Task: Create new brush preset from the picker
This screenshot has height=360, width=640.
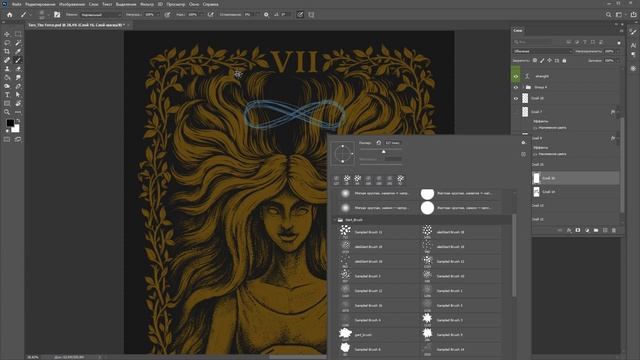Action: click(x=523, y=154)
